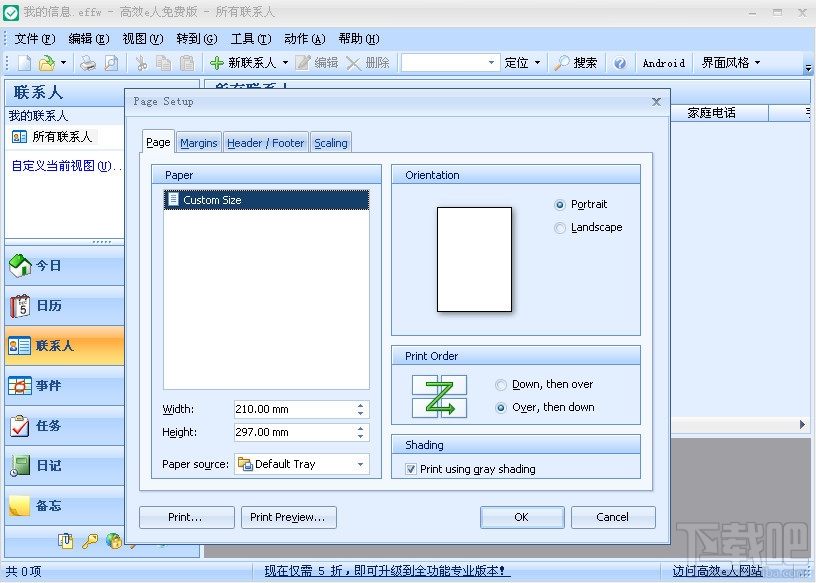This screenshot has width=816, height=583.
Task: Click the Height spinner arrows
Action: 361,432
